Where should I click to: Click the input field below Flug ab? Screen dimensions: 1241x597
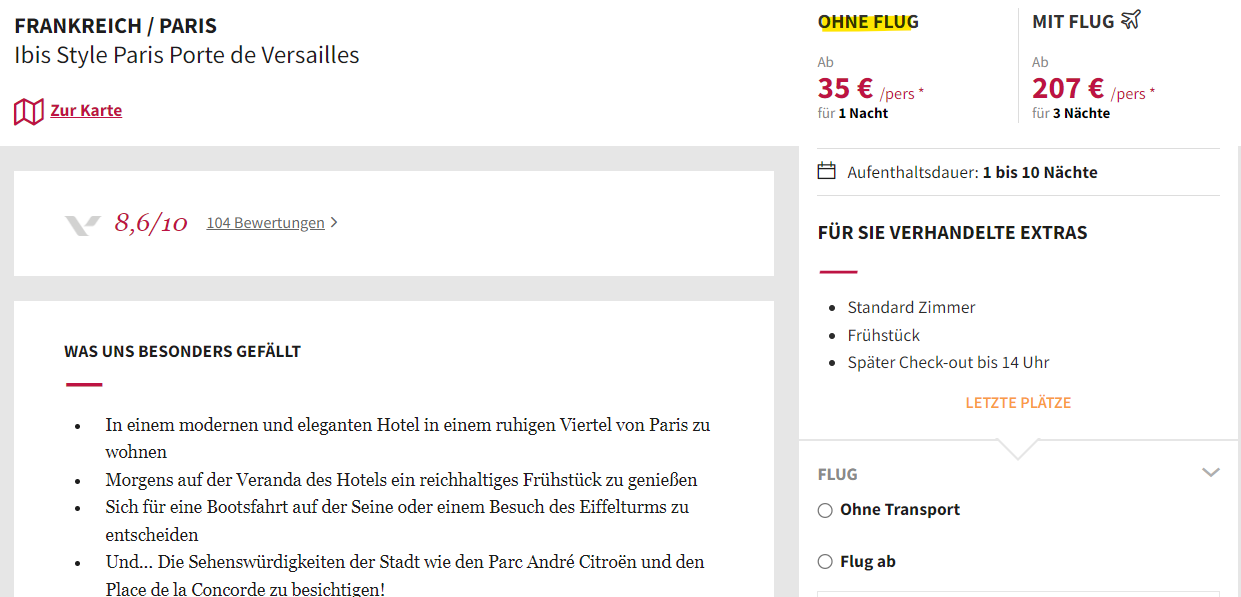pyautogui.click(x=1018, y=594)
